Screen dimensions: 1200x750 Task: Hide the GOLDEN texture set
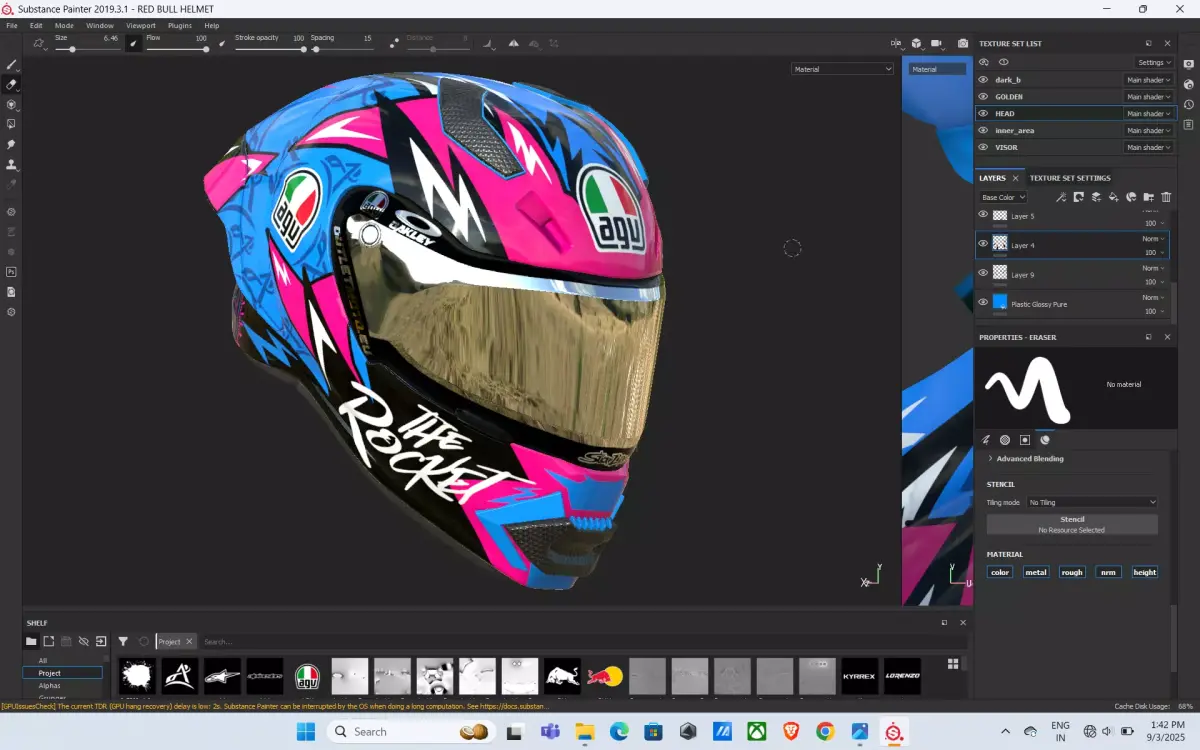(x=983, y=96)
